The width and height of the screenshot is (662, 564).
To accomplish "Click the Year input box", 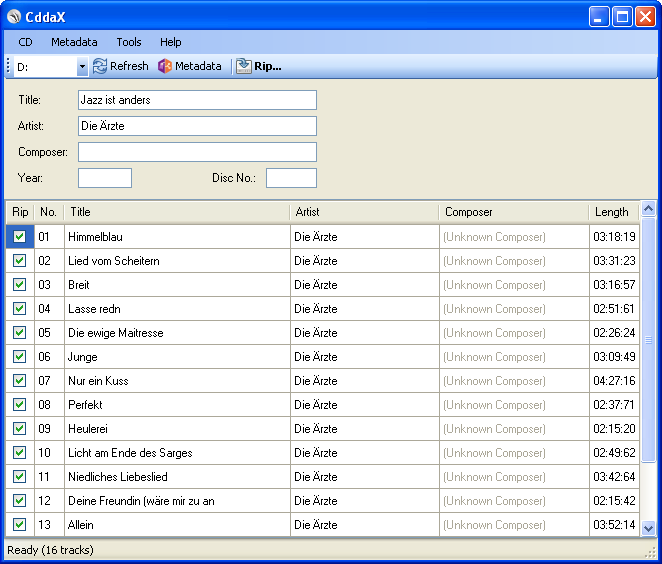I will point(105,178).
